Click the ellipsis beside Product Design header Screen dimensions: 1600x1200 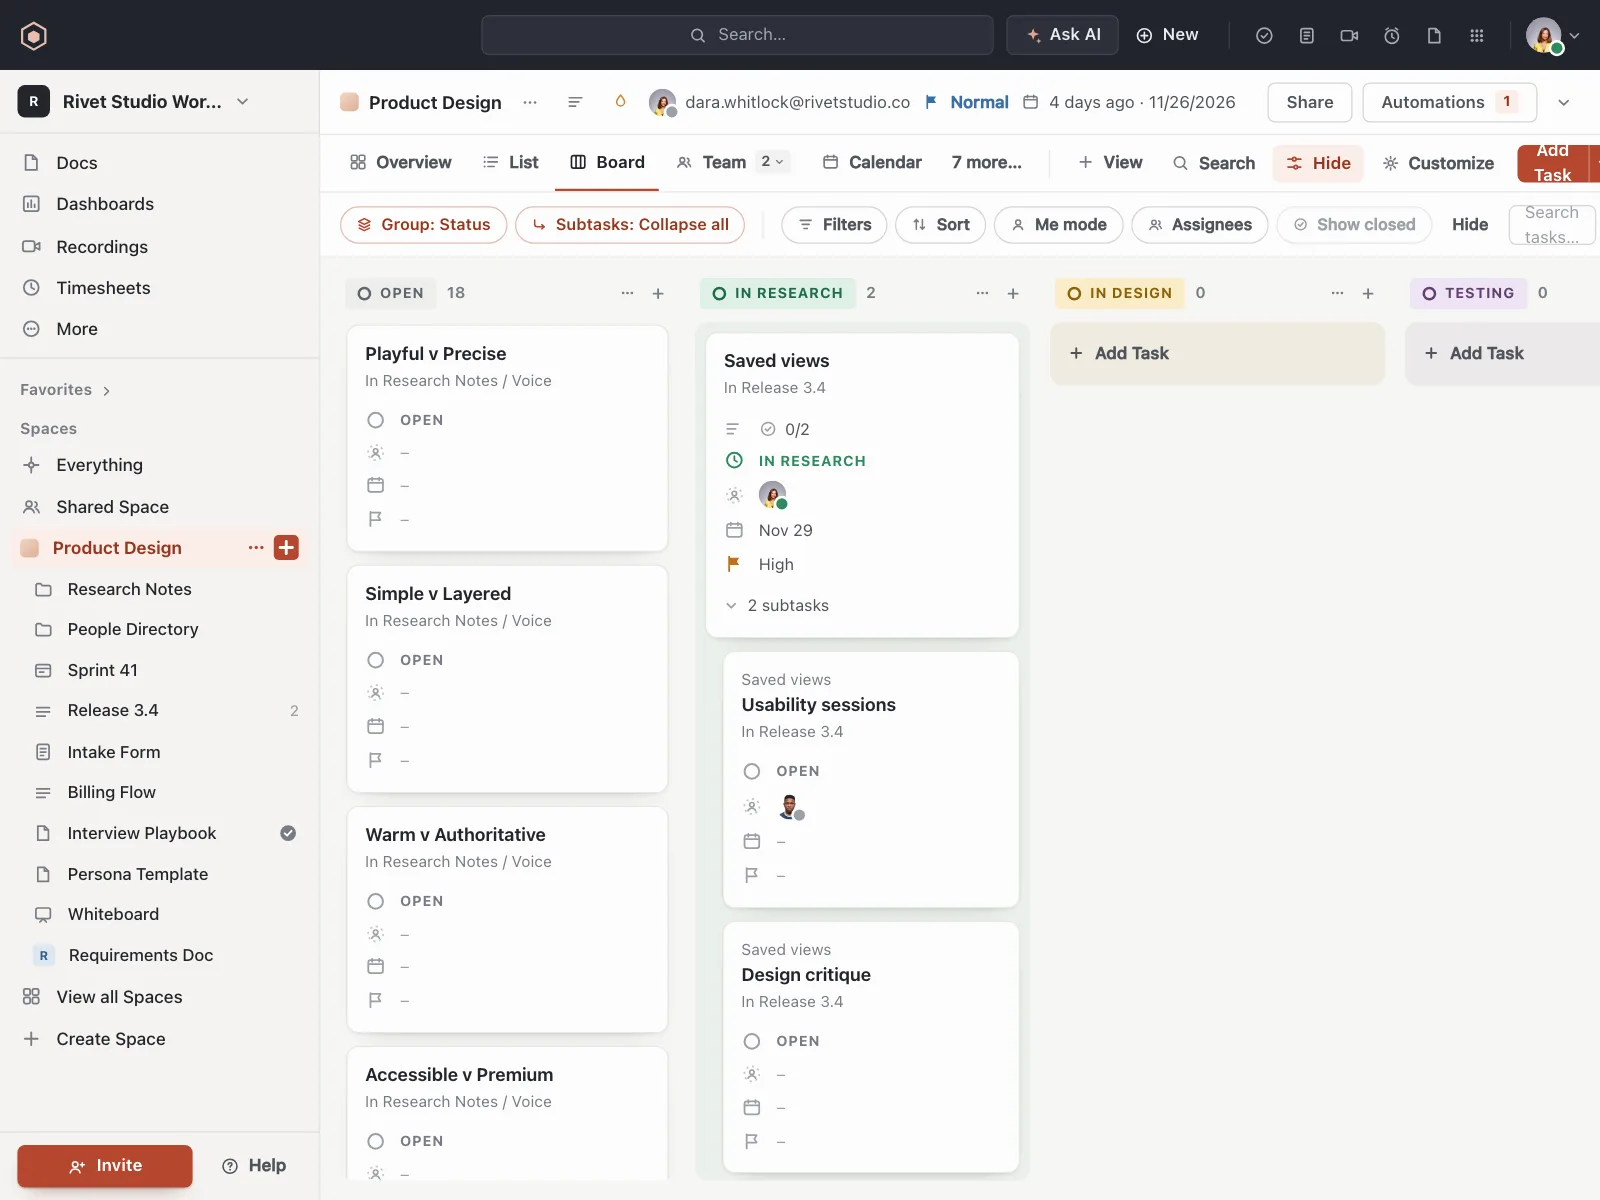tap(530, 102)
